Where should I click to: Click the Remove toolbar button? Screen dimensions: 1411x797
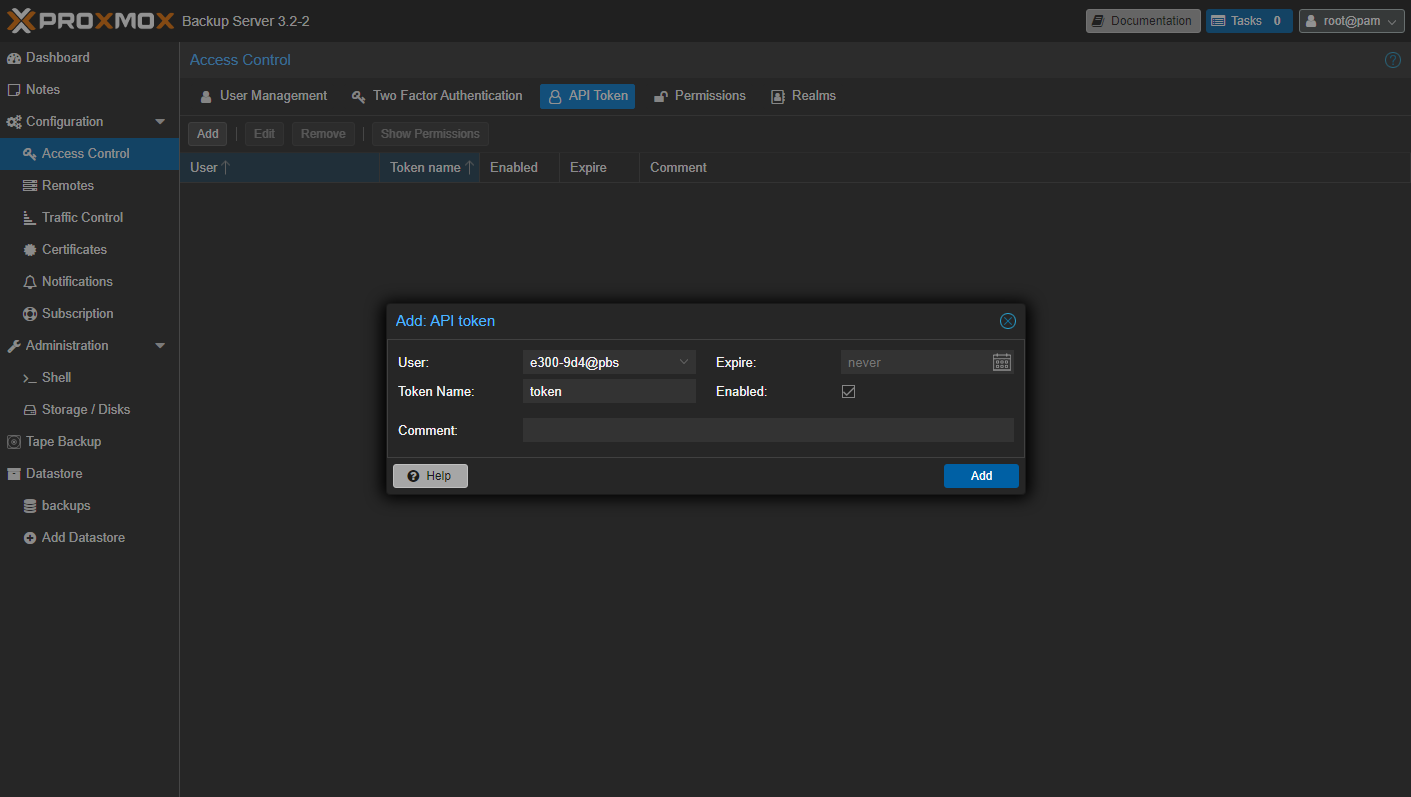pyautogui.click(x=323, y=134)
